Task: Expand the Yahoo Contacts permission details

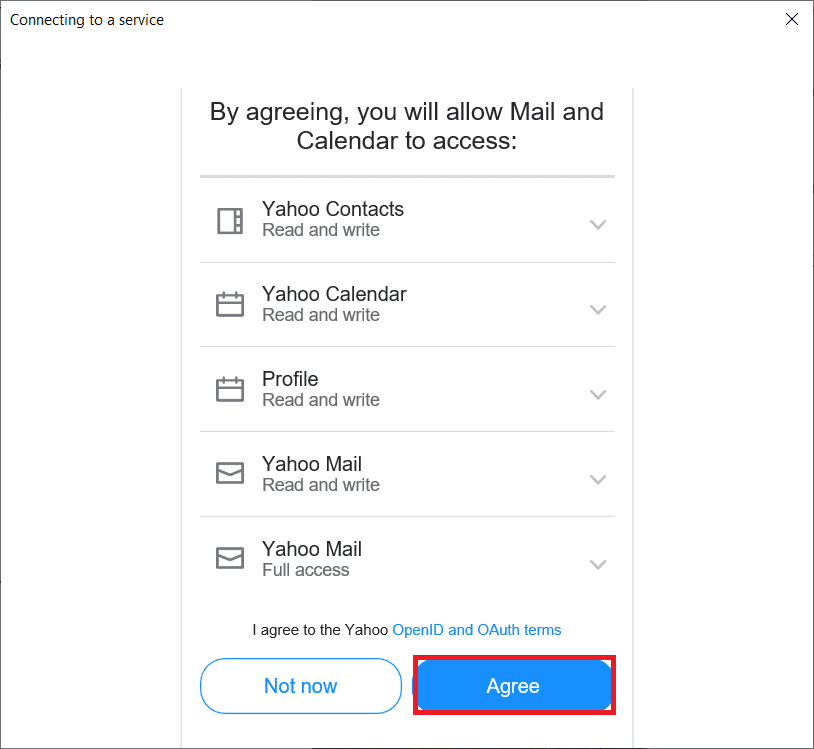Action: coord(598,225)
